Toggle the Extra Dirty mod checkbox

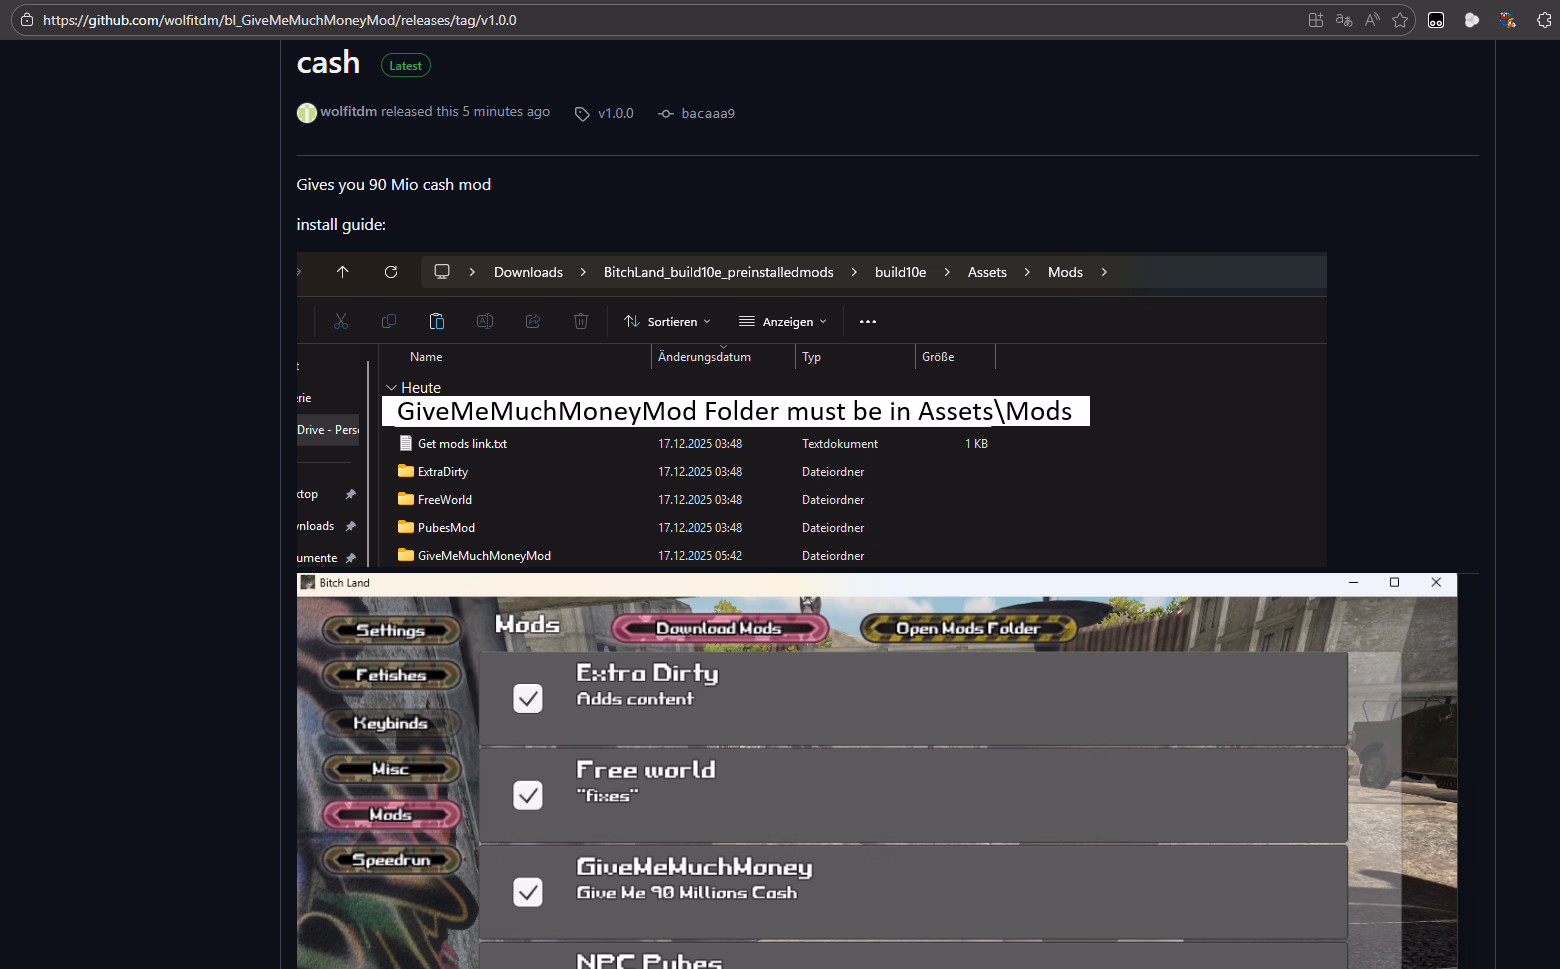[528, 698]
